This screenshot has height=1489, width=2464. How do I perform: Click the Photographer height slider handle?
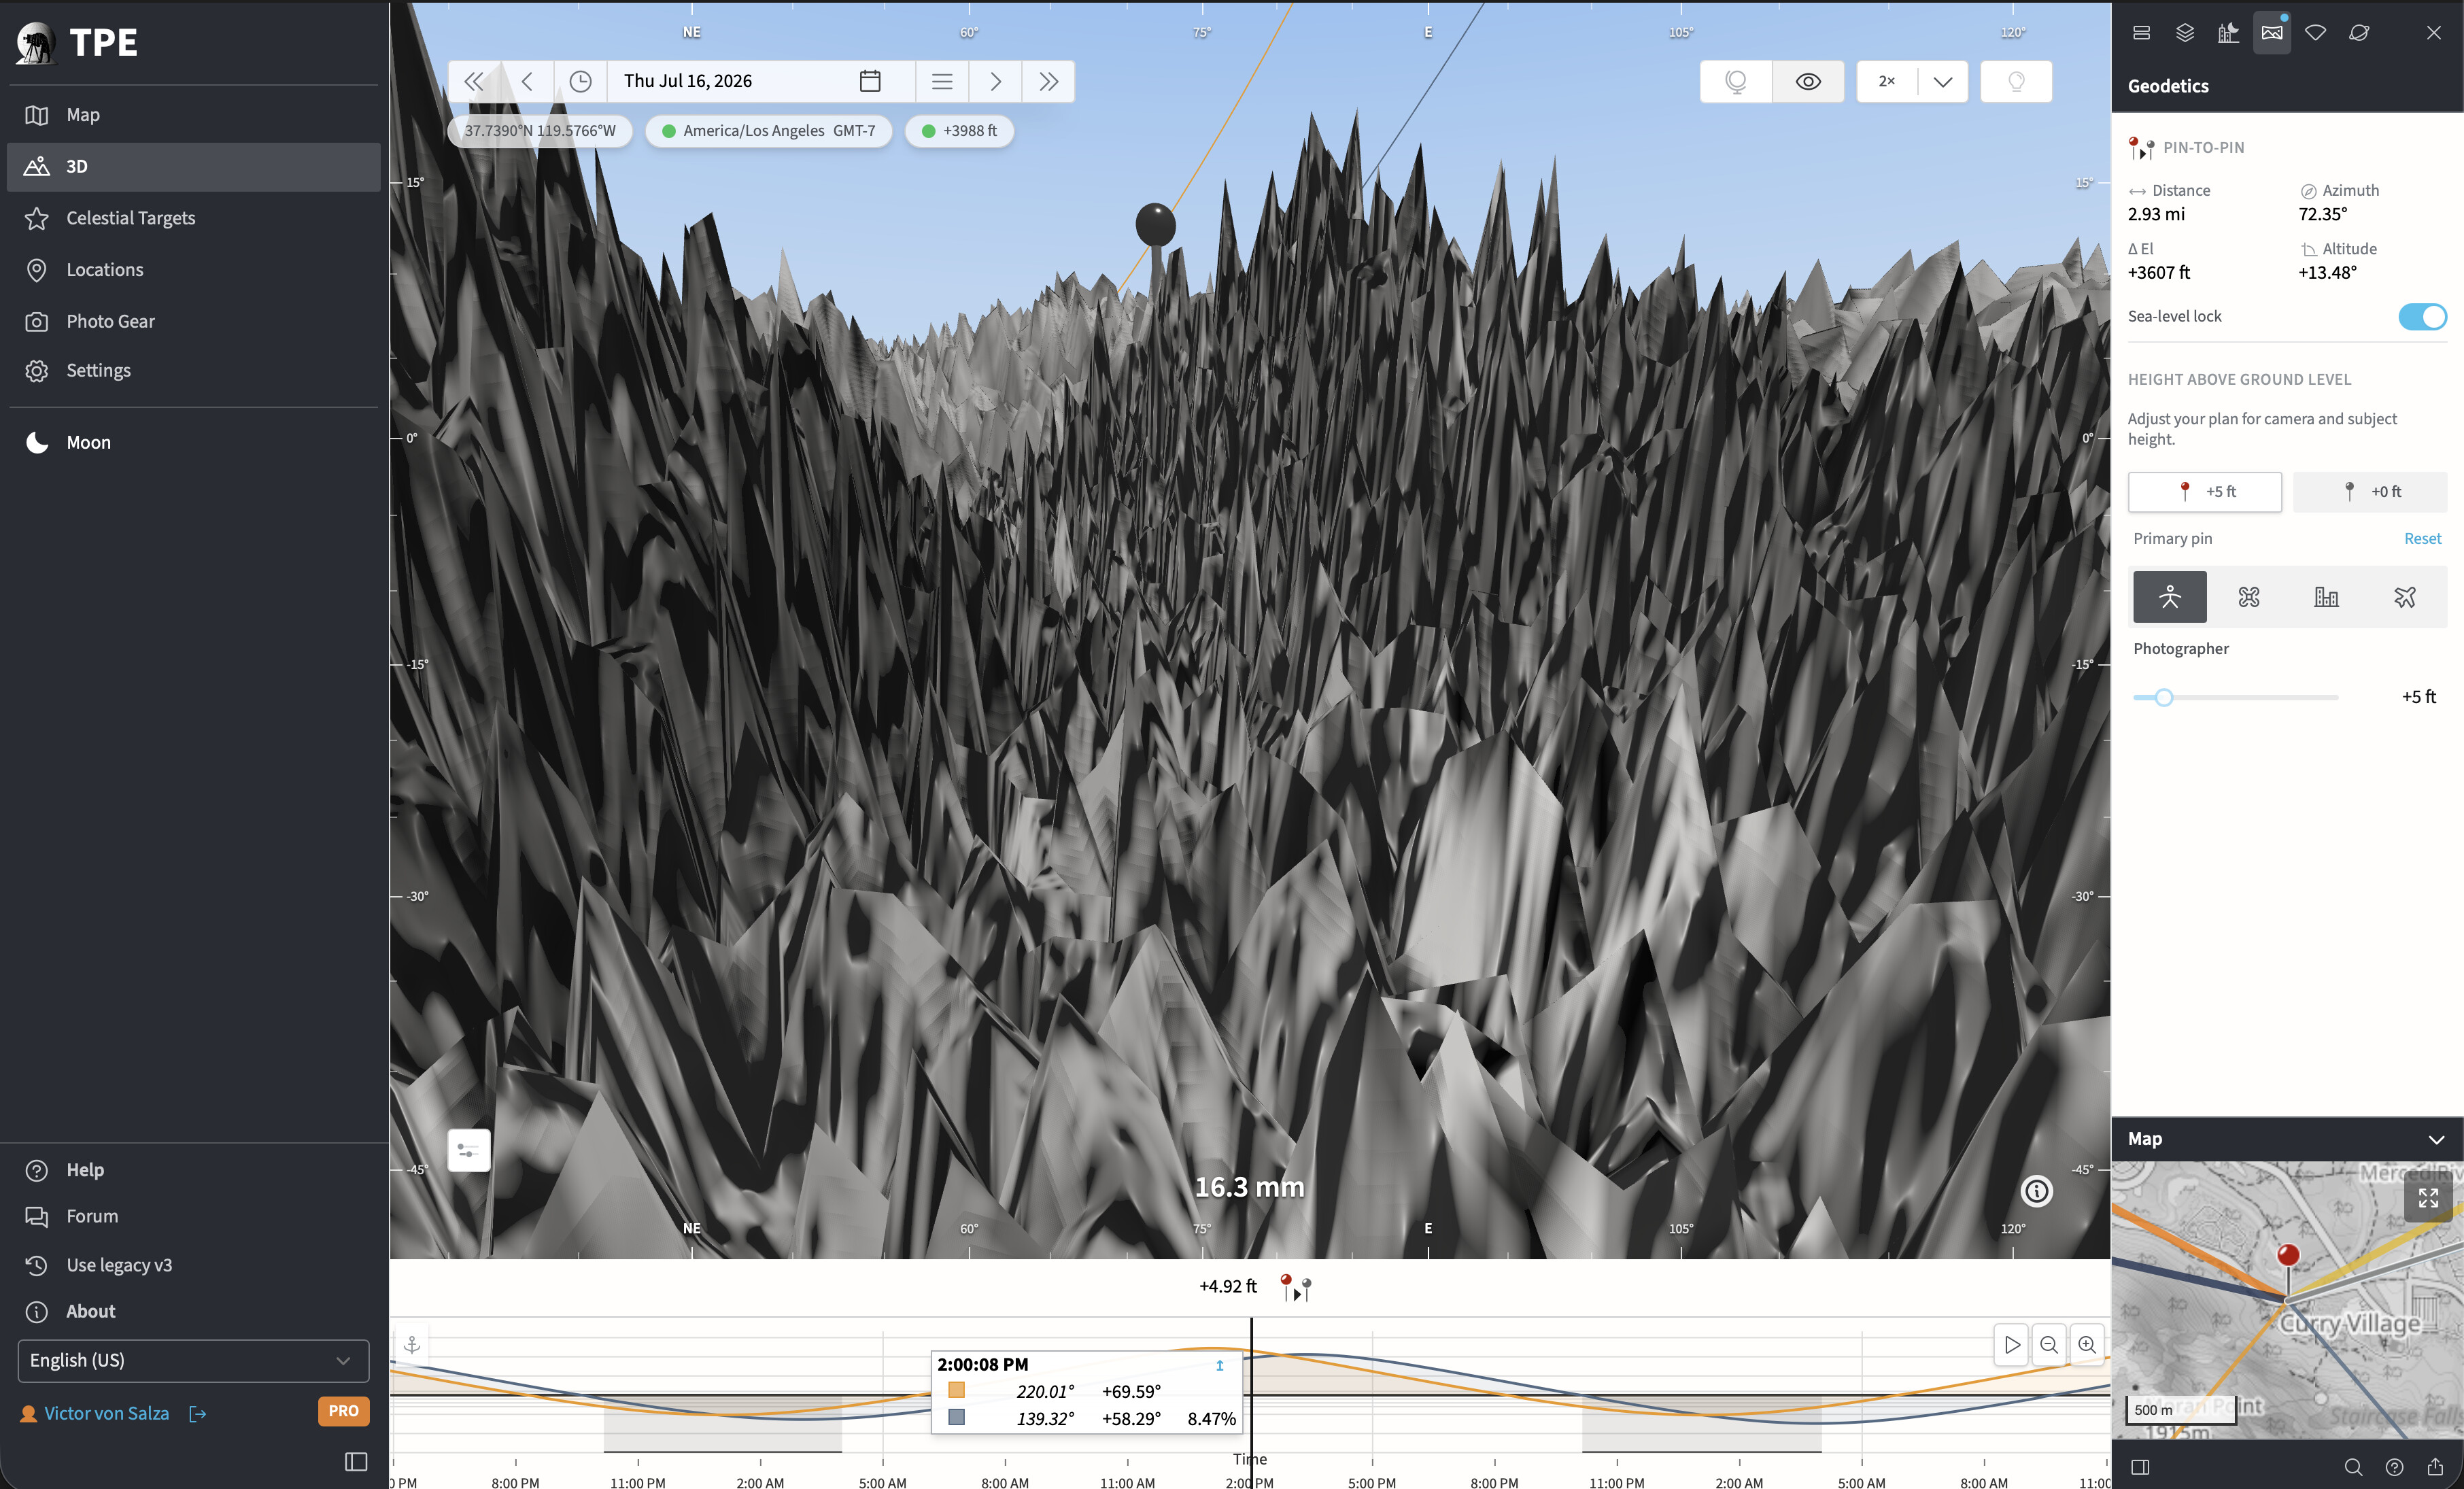point(2164,697)
